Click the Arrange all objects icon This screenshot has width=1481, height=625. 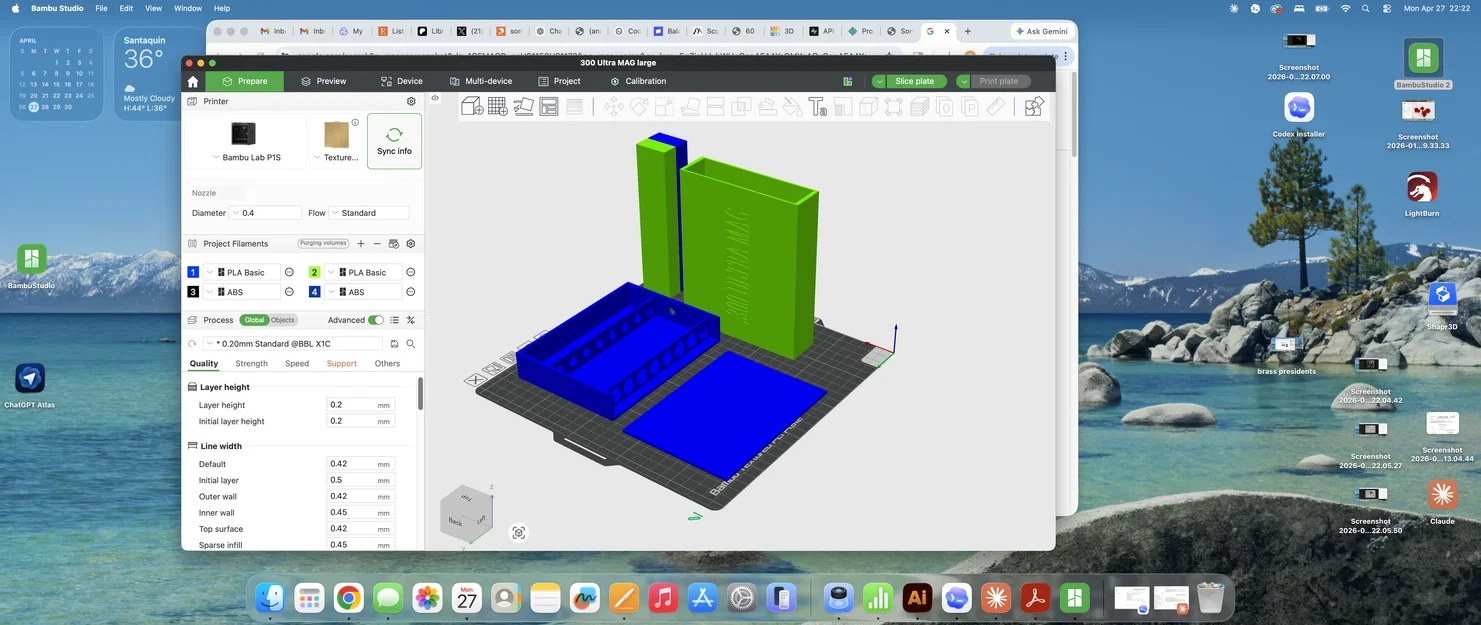click(x=549, y=106)
